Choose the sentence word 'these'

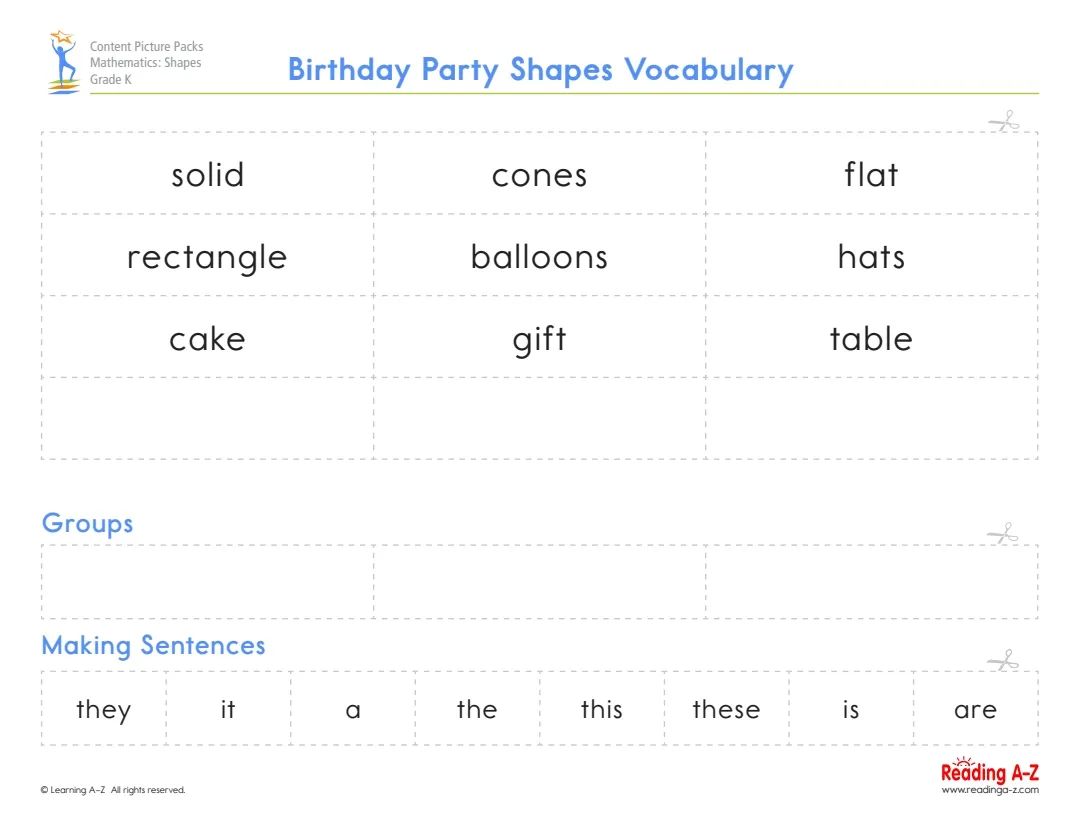(x=726, y=709)
